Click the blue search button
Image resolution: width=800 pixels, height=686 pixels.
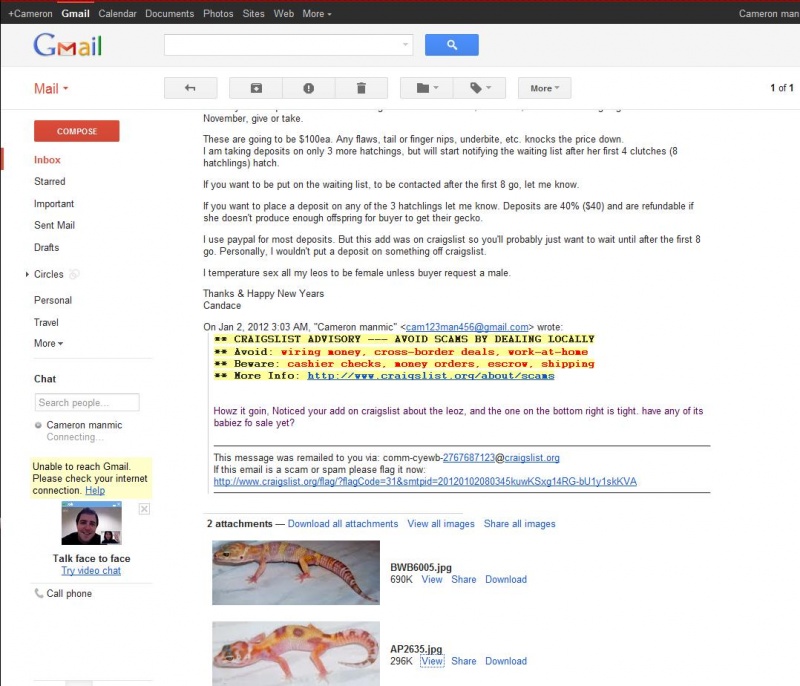(452, 45)
